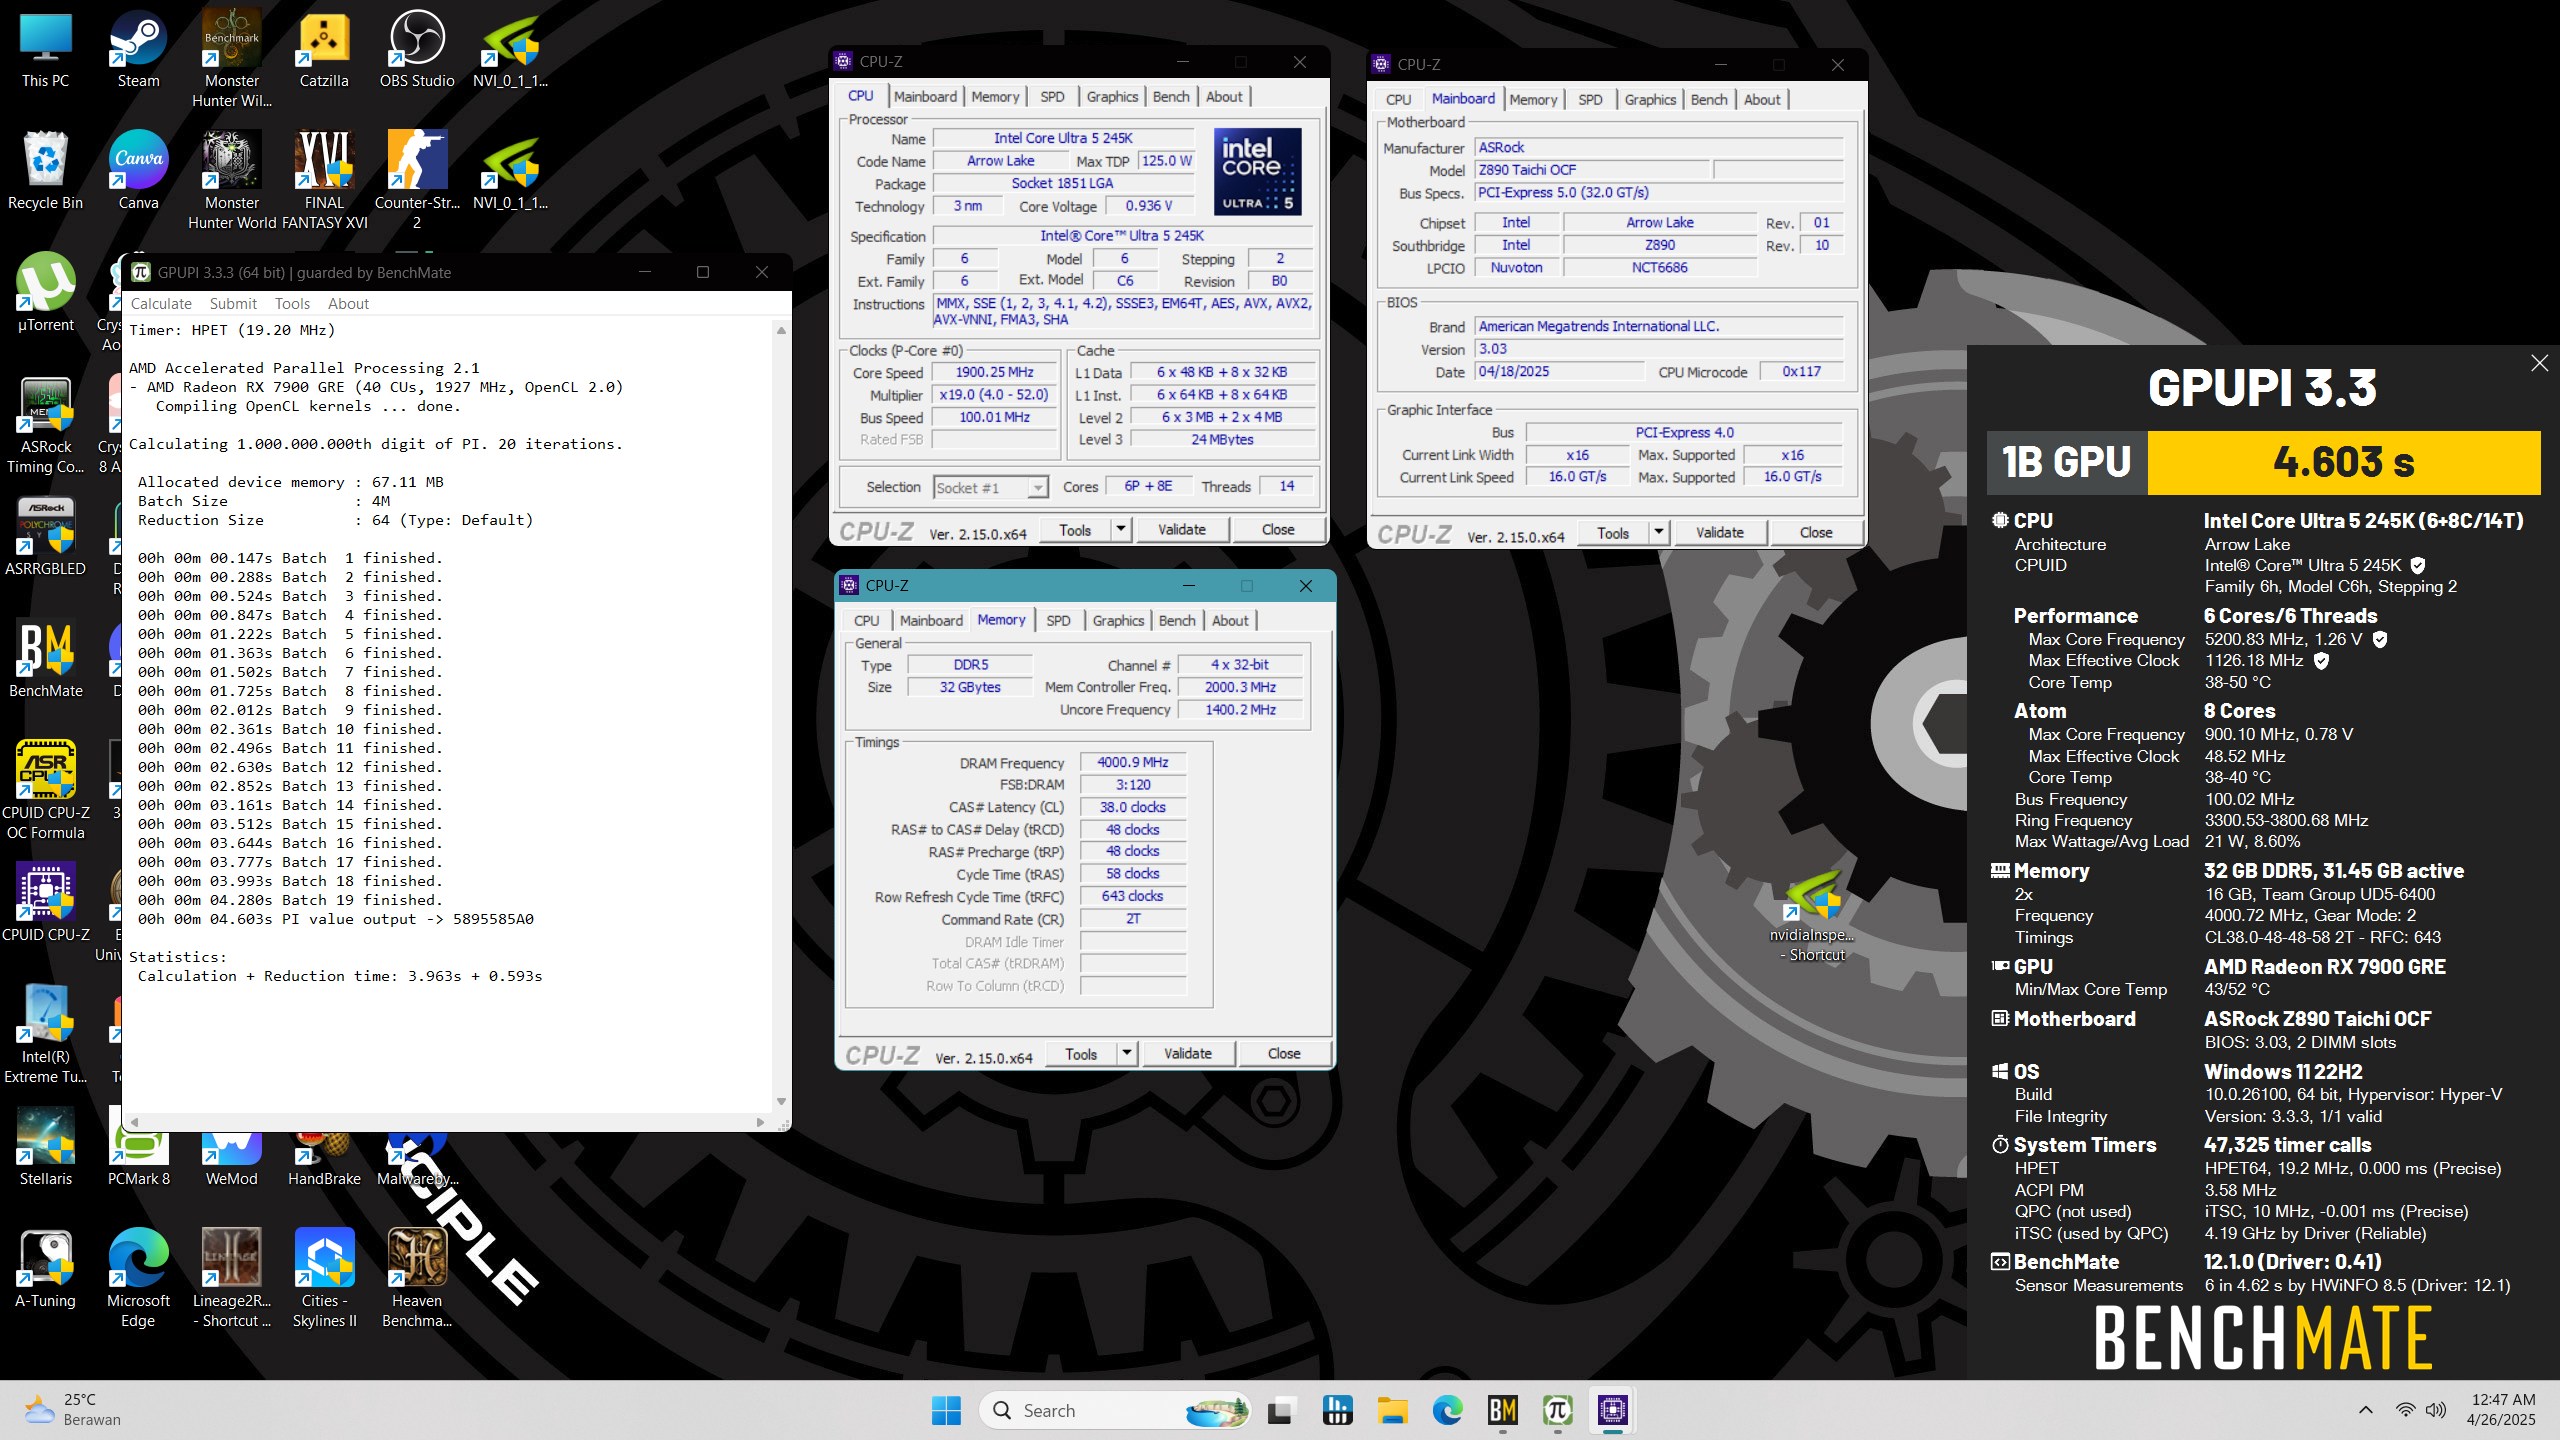Click Tools button in Mainboard CPU-Z window

point(1613,533)
